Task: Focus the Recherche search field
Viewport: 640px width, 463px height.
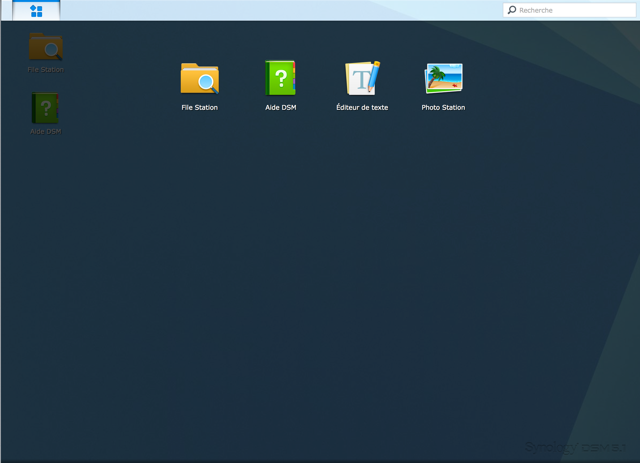Action: coord(569,10)
